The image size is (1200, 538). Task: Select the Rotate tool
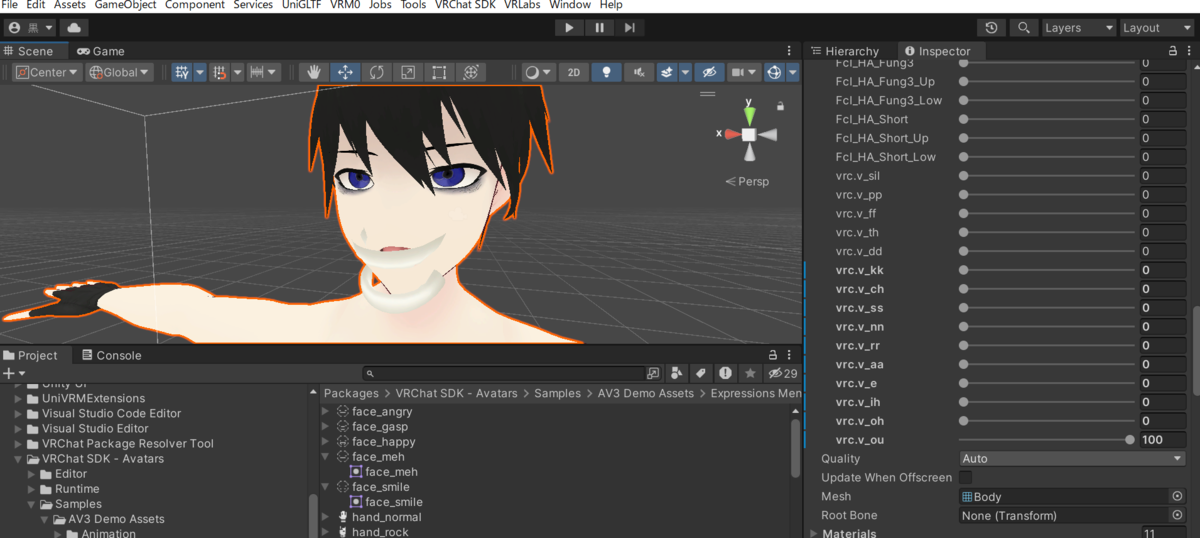coord(376,72)
